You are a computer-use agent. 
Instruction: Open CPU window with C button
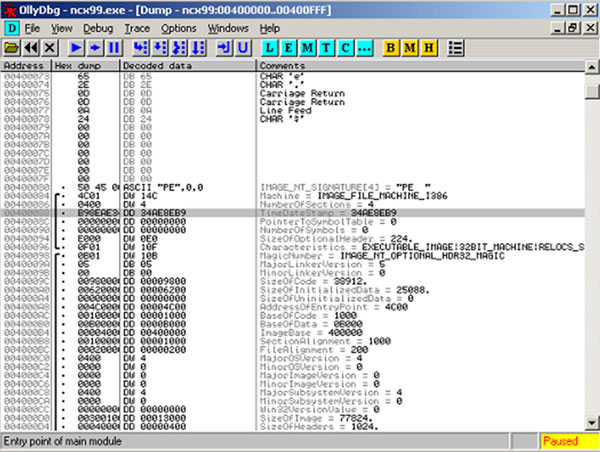click(x=346, y=48)
